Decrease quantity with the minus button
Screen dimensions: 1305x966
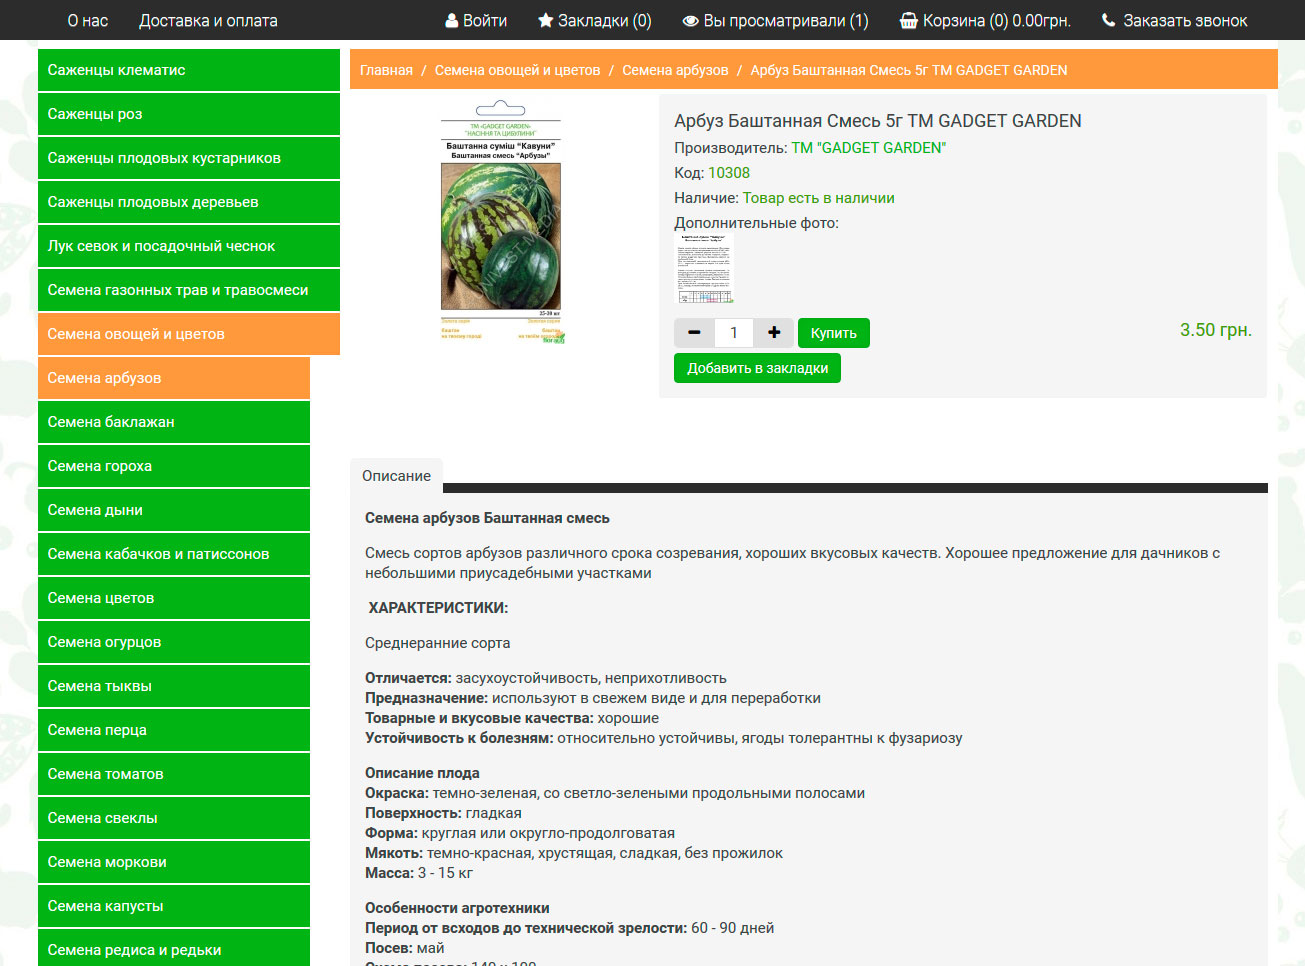point(694,333)
